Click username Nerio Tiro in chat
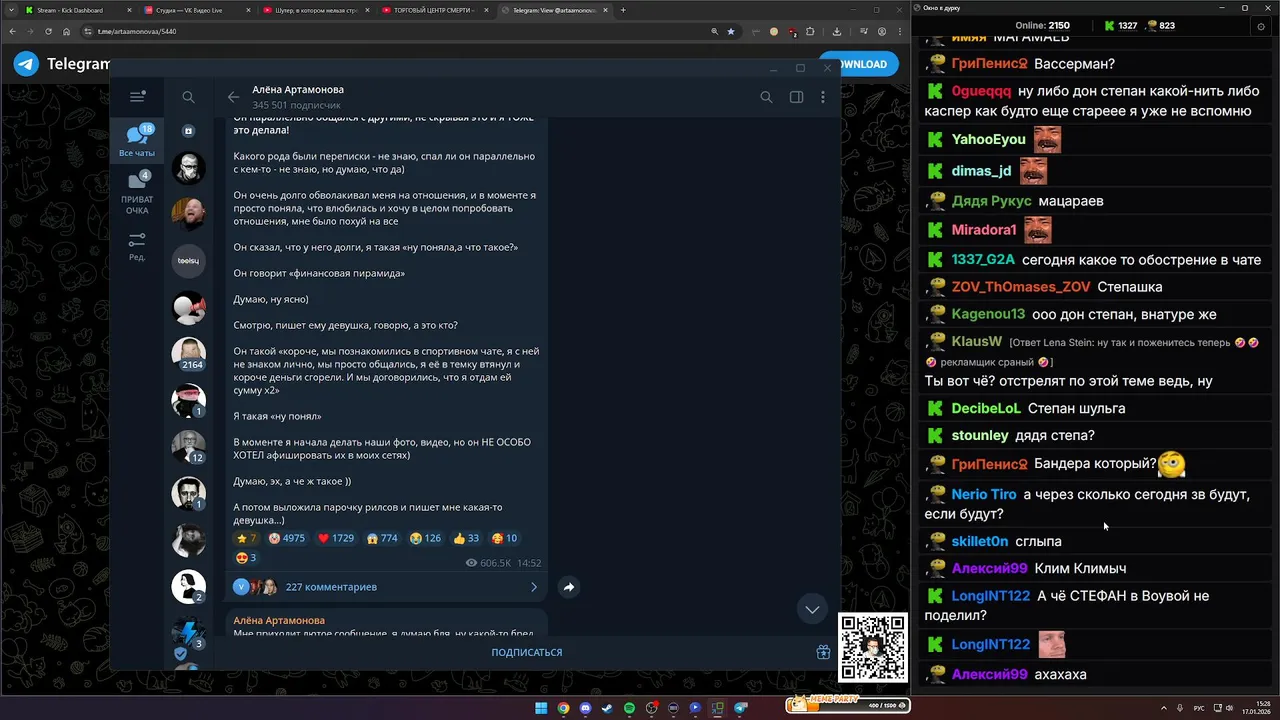Viewport: 1280px width, 720px height. [x=984, y=495]
